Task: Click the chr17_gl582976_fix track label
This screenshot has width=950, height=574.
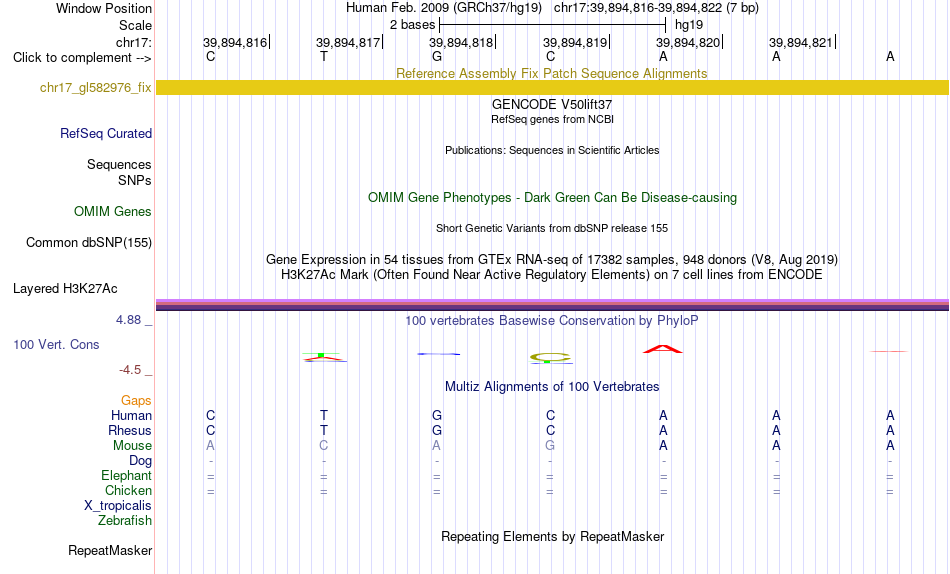Action: (95, 88)
